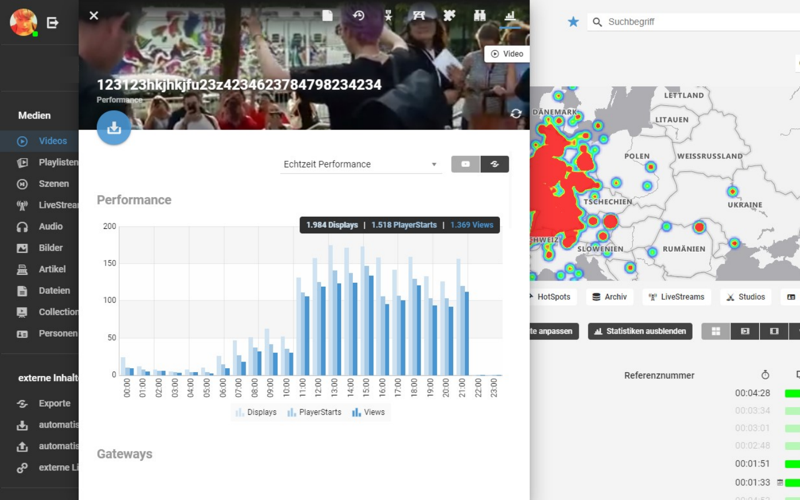This screenshot has width=800, height=500.
Task: Click the round blue download button
Action: click(x=114, y=128)
